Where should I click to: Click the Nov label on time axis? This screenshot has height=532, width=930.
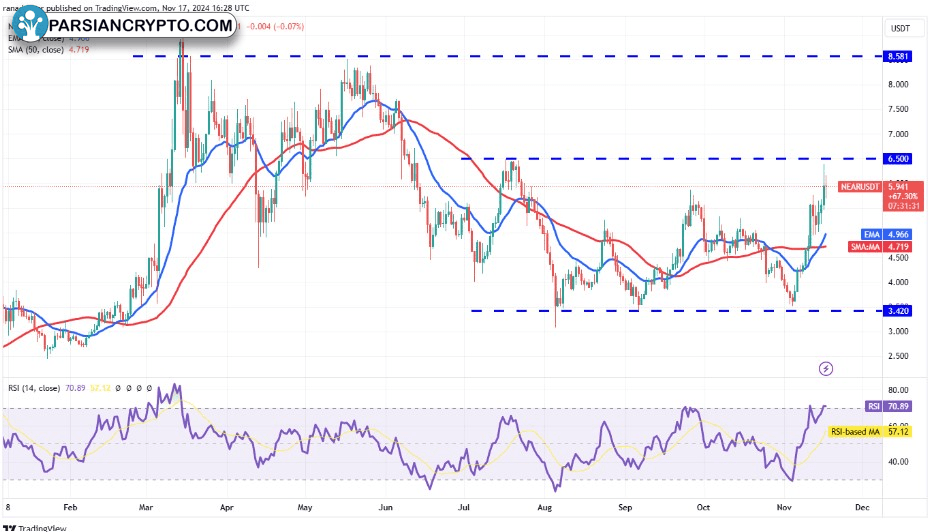click(x=784, y=507)
